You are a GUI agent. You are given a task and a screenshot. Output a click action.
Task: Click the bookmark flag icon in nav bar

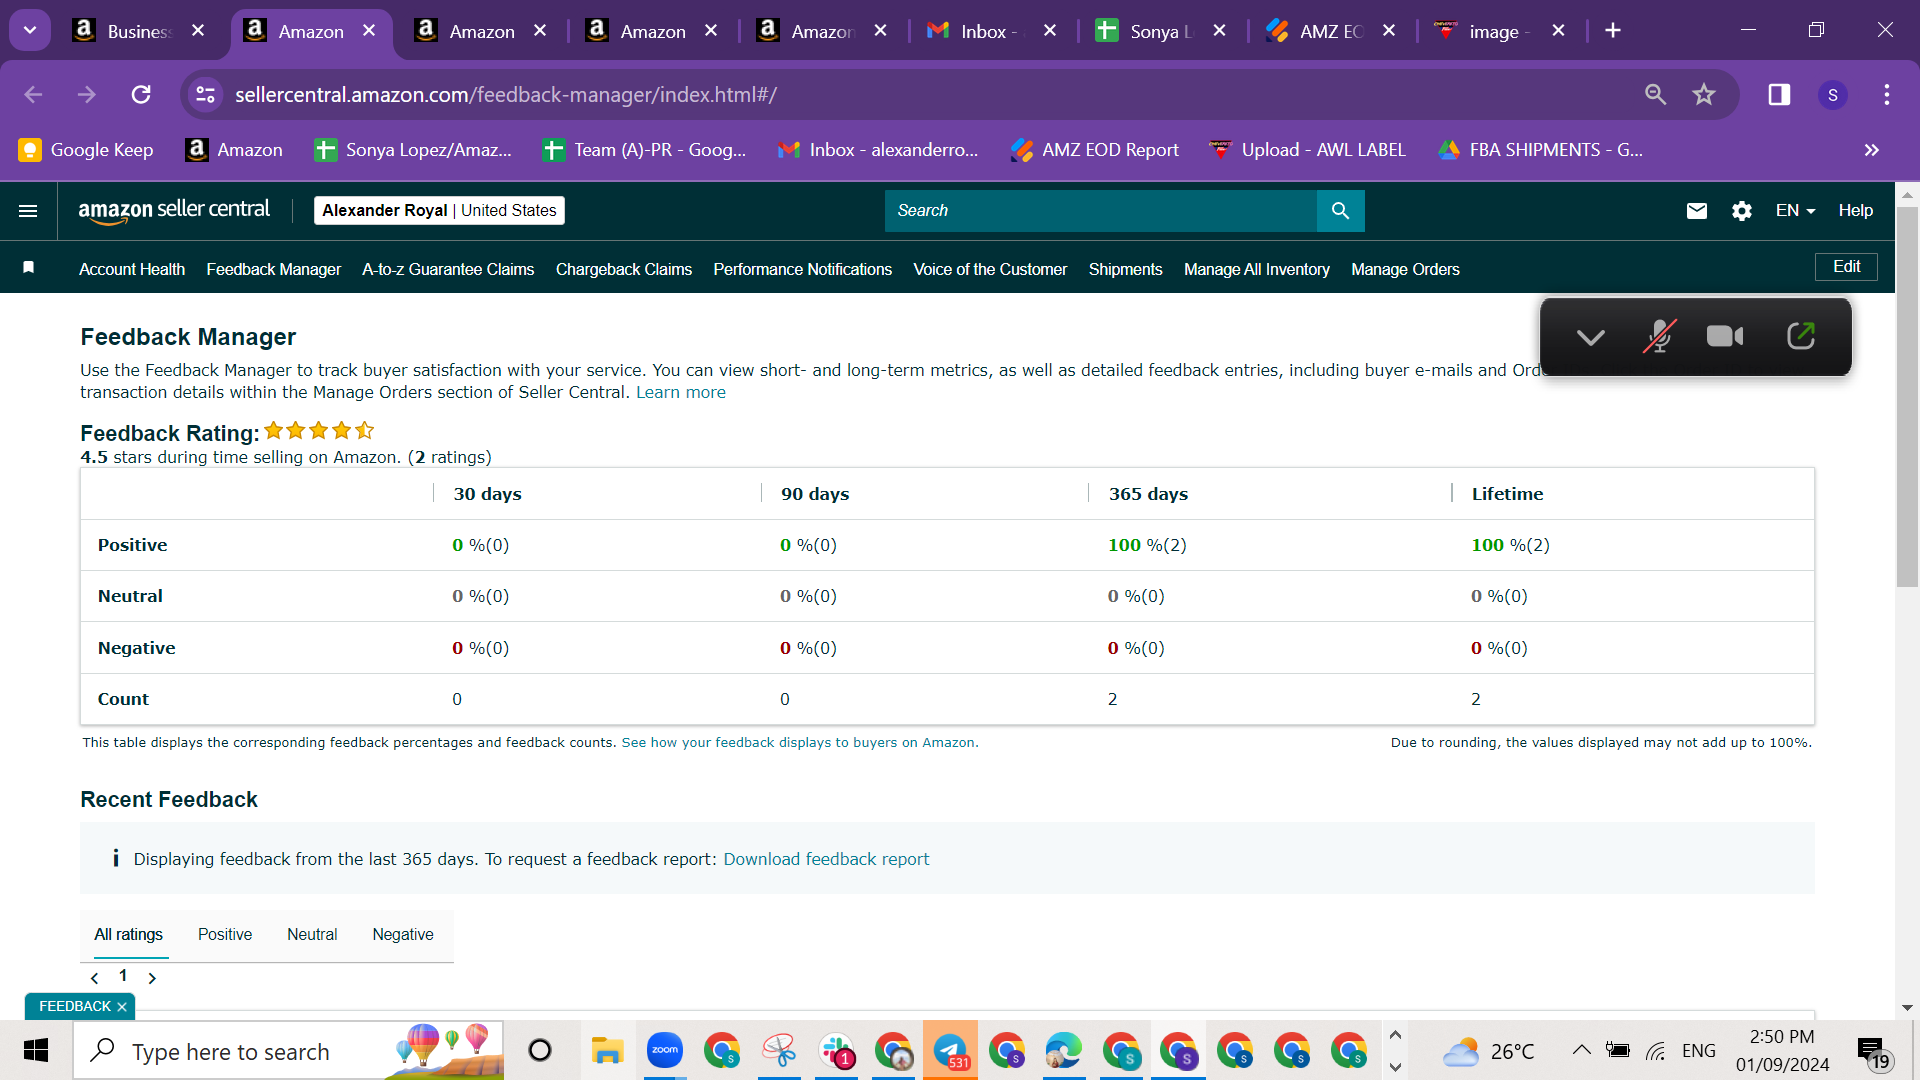click(29, 267)
